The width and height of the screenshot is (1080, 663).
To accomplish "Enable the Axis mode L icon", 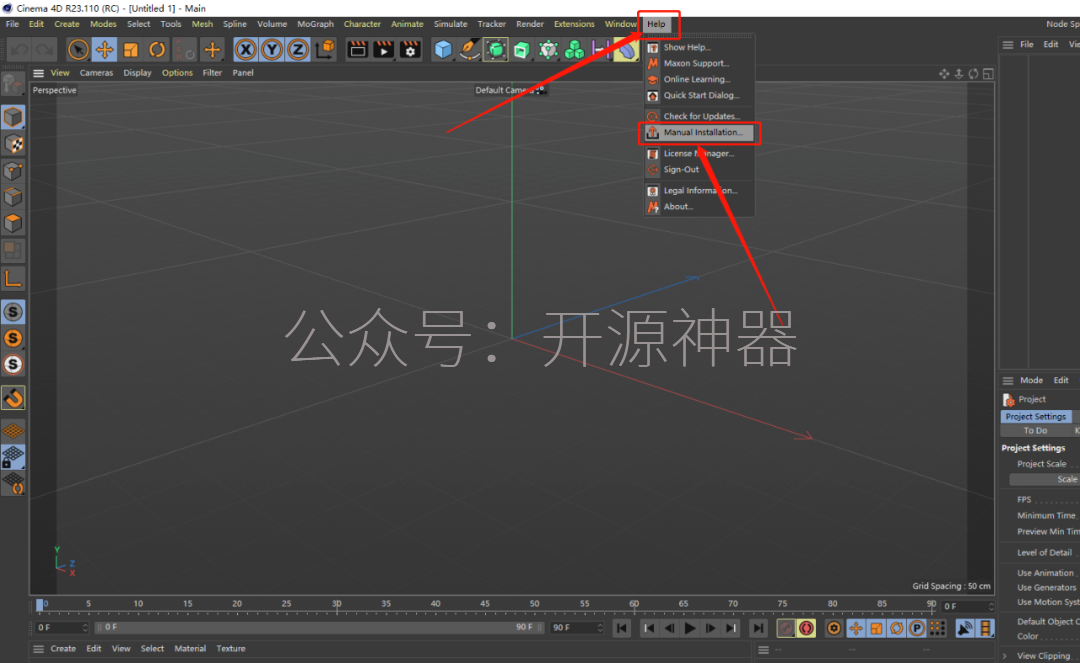I will click(x=13, y=278).
